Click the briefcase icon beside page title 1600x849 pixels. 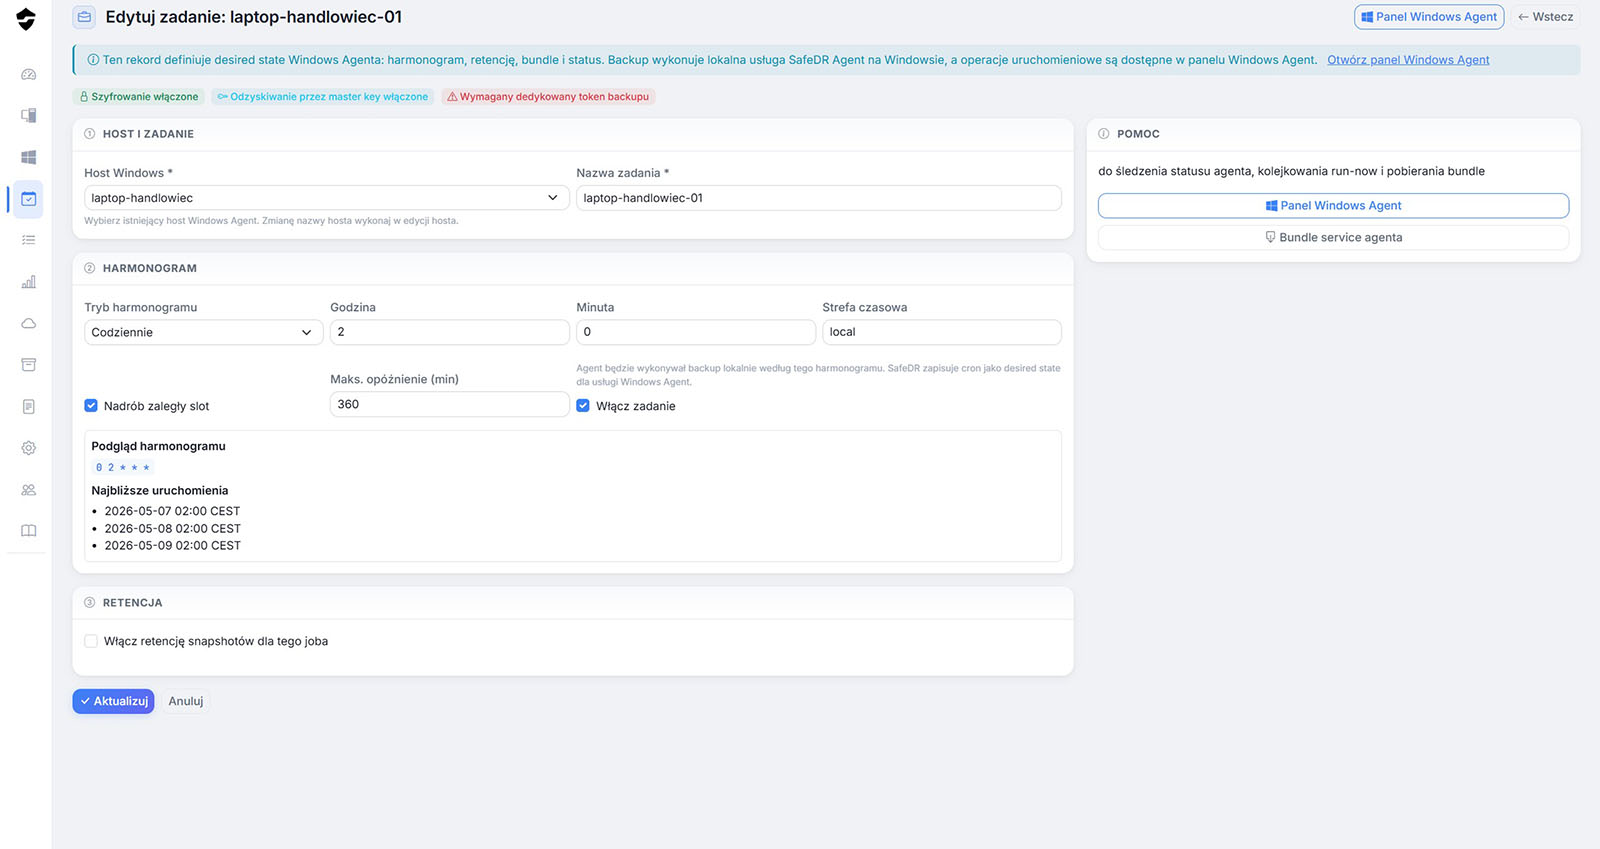click(84, 17)
